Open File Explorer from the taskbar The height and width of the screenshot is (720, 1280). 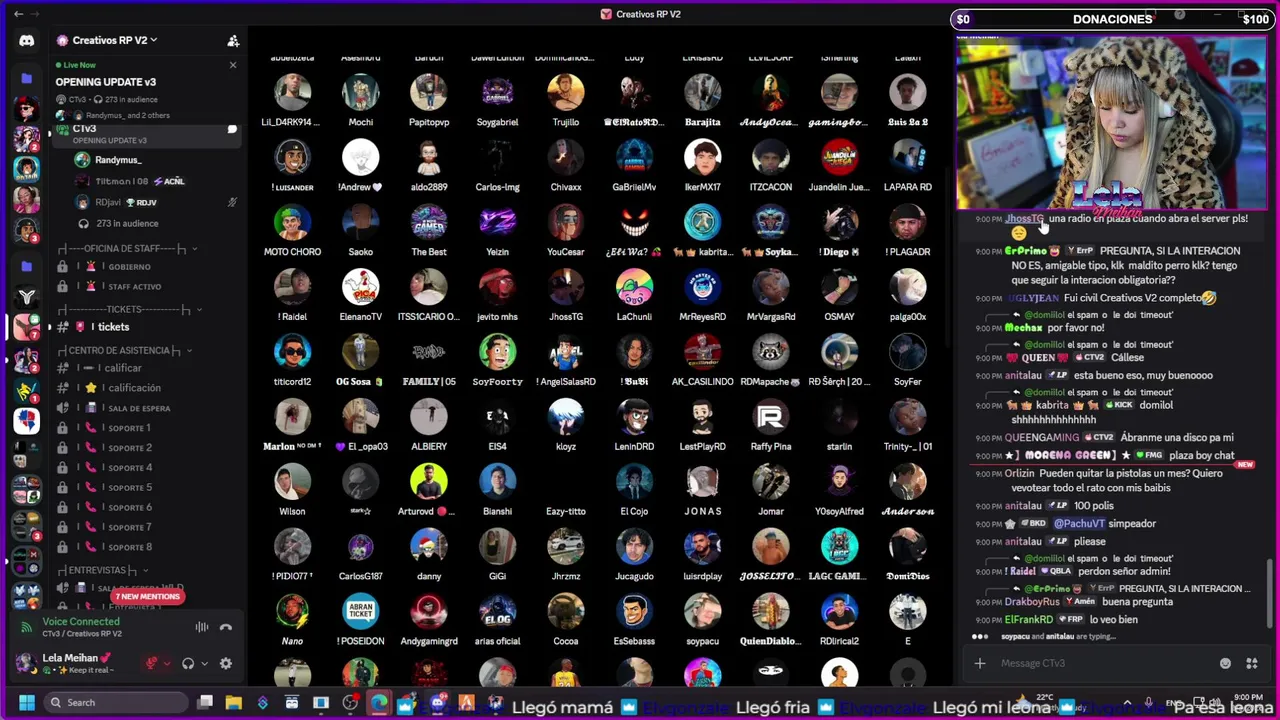point(233,702)
